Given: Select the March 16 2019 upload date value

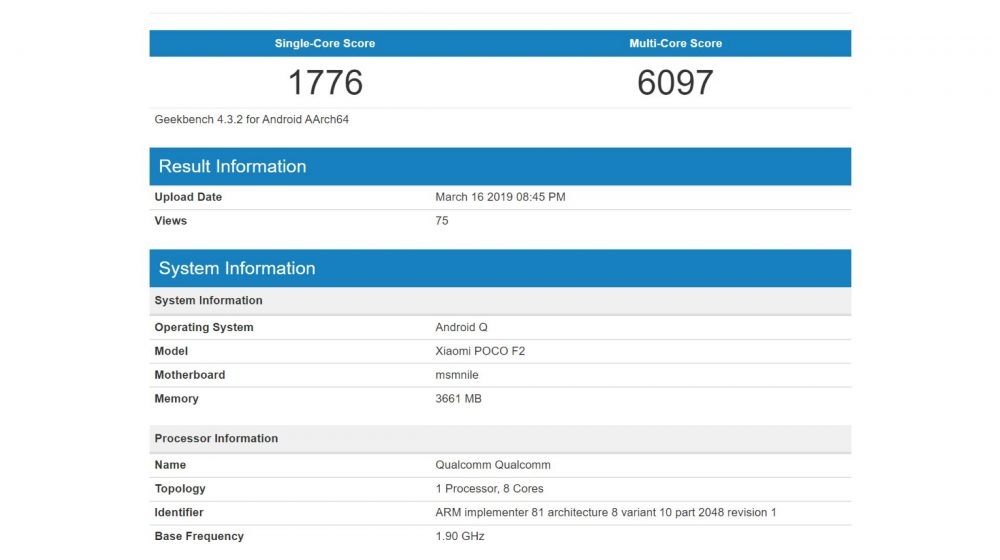Looking at the screenshot, I should (500, 197).
